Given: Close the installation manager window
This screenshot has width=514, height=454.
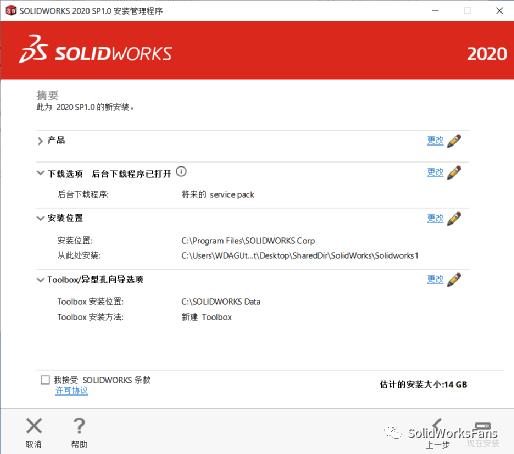Looking at the screenshot, I should click(x=499, y=11).
